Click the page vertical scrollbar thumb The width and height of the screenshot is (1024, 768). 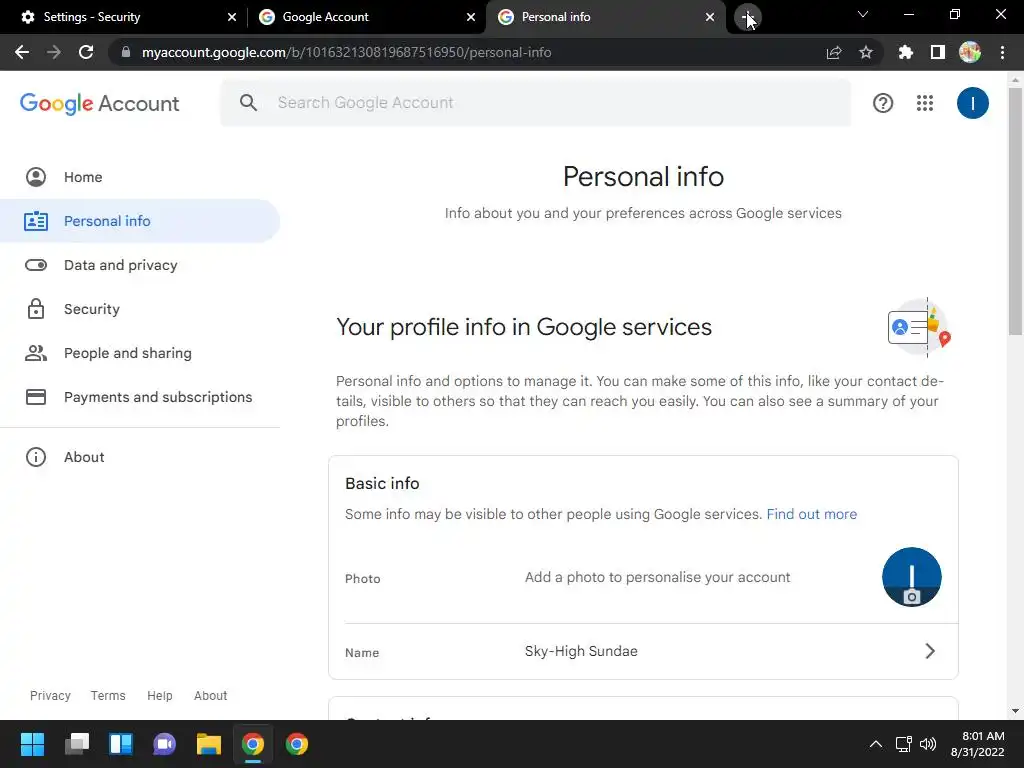coord(1015,212)
